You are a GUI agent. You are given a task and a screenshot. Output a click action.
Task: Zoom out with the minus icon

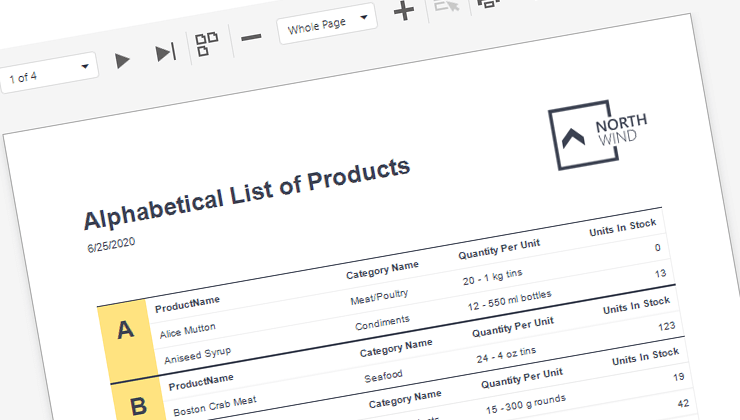coord(251,37)
